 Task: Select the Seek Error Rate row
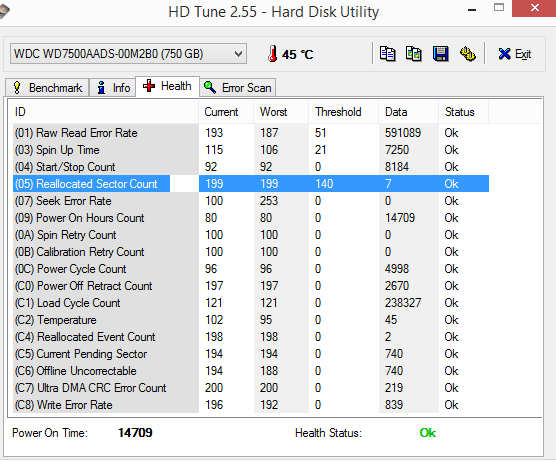251,201
